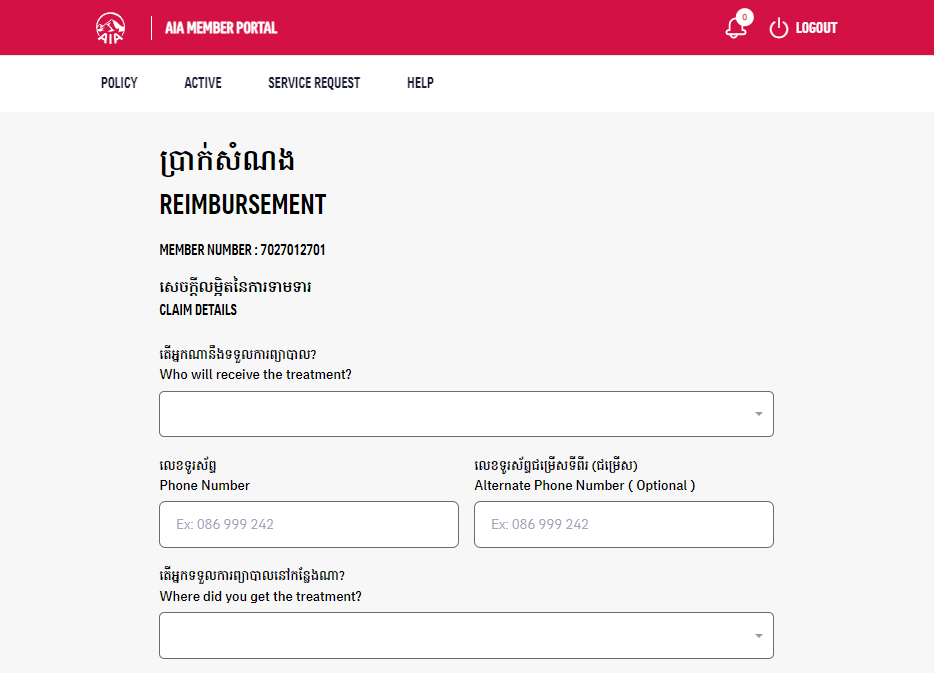Click the AIA mountain logo
This screenshot has width=934, height=673.
coord(111,28)
